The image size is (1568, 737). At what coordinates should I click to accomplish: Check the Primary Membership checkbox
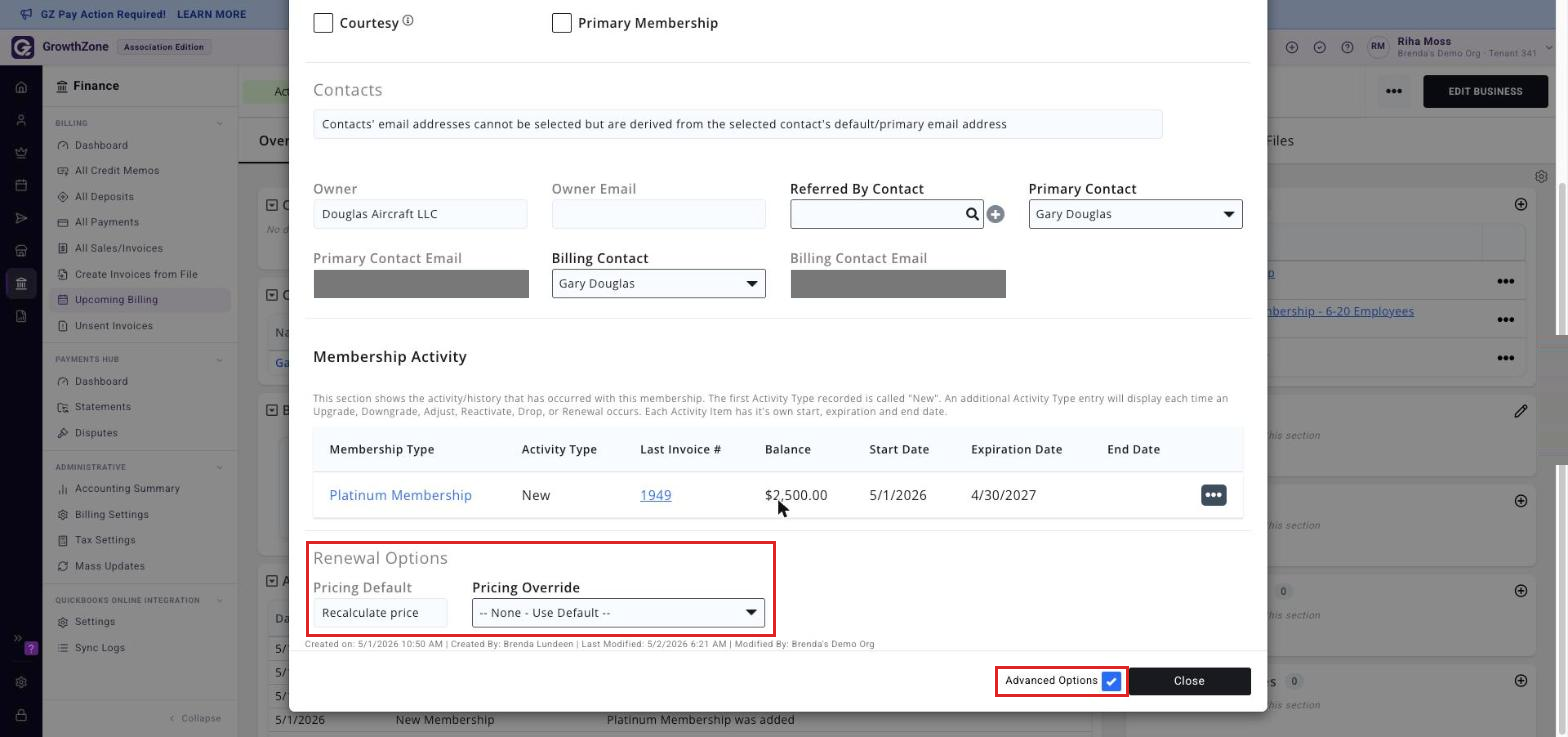coord(562,23)
